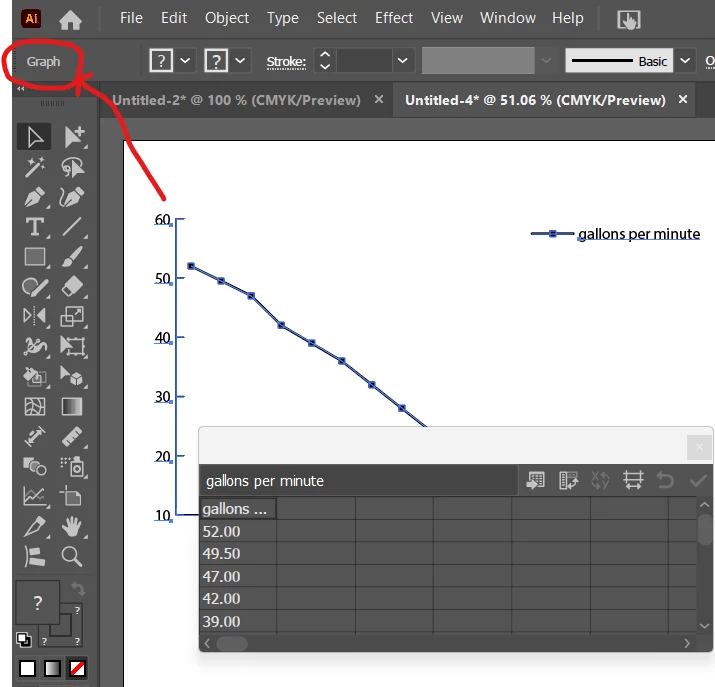Select the 49.50 data cell
This screenshot has width=715, height=687.
click(x=238, y=553)
